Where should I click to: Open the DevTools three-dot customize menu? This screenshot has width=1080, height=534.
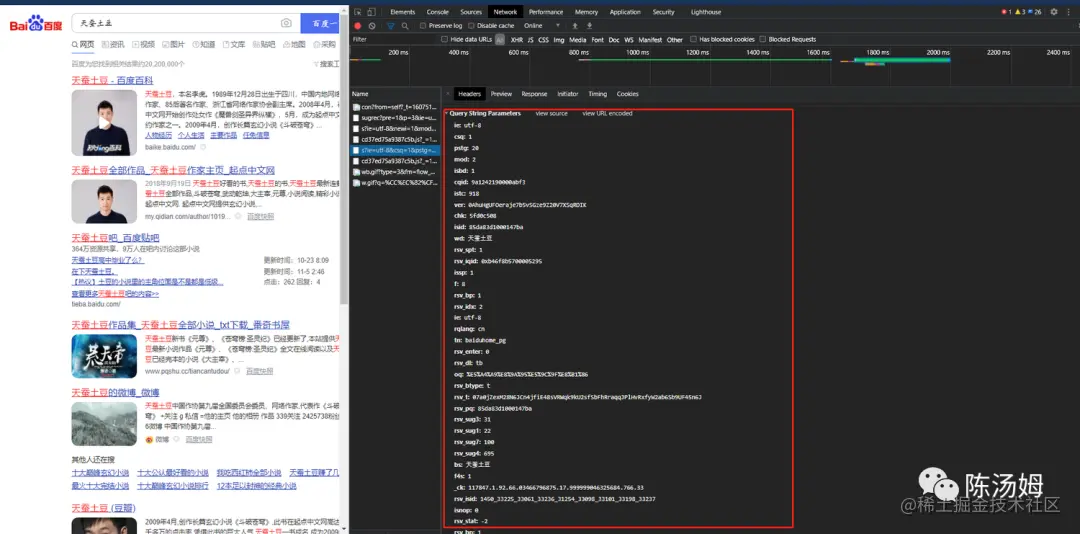coord(1067,12)
